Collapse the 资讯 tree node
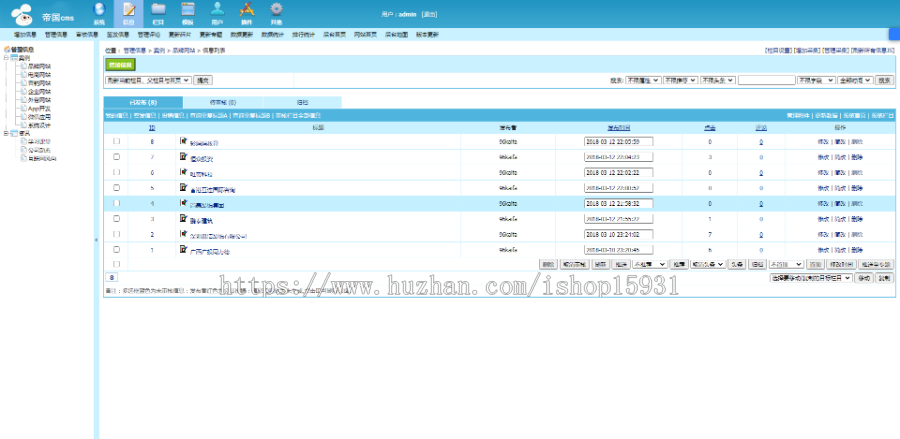 [x=6, y=133]
